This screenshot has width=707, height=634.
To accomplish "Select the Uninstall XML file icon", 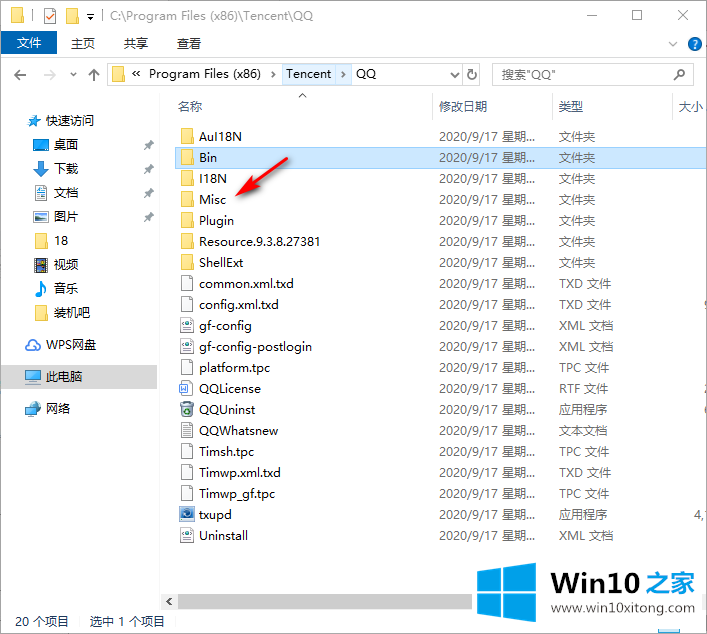I will pyautogui.click(x=187, y=536).
